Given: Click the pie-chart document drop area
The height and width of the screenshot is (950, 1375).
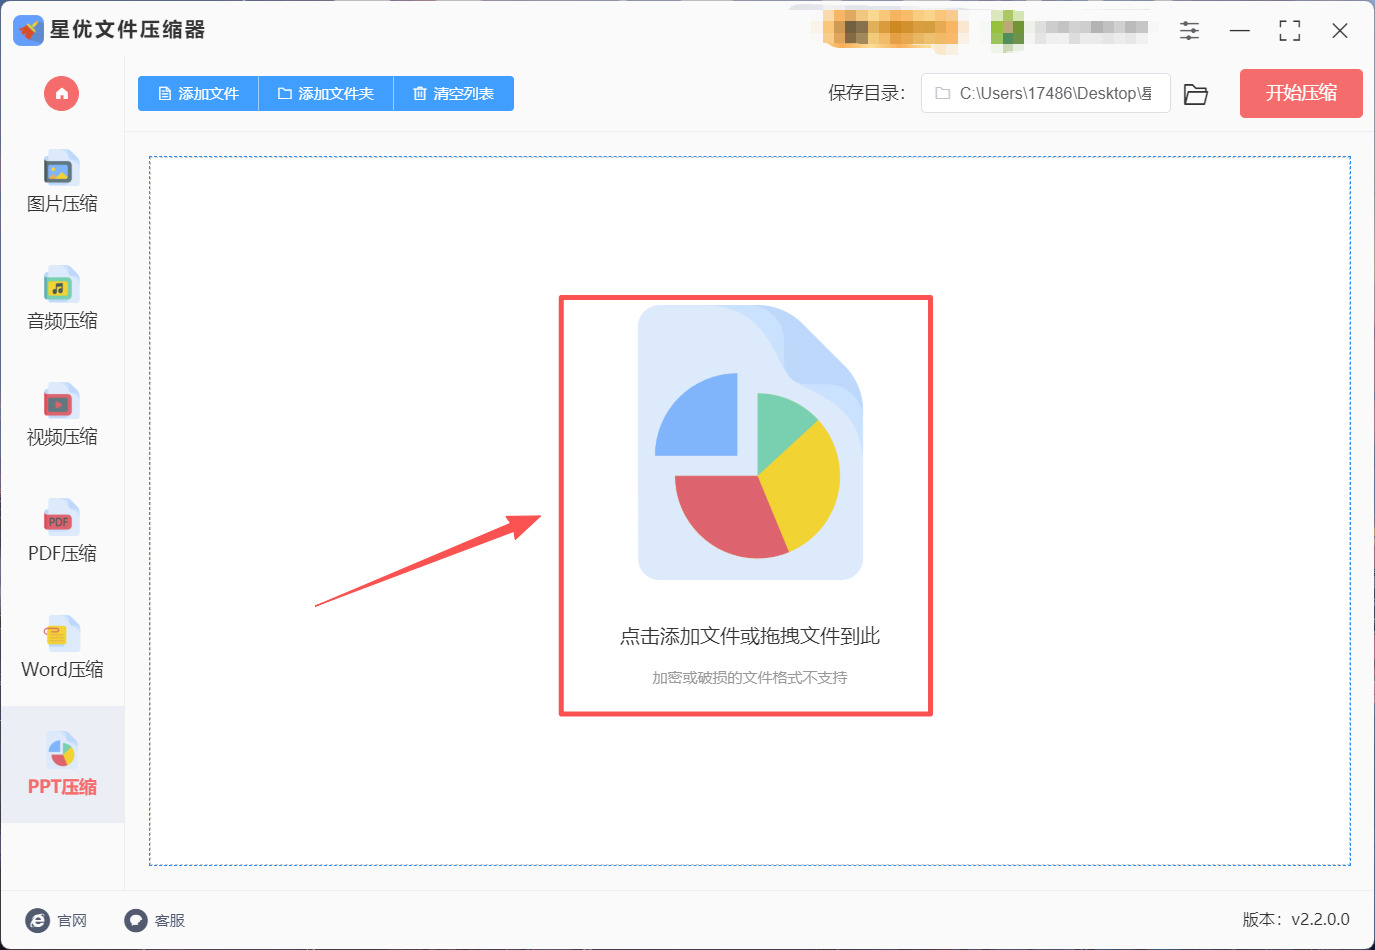Looking at the screenshot, I should click(750, 443).
